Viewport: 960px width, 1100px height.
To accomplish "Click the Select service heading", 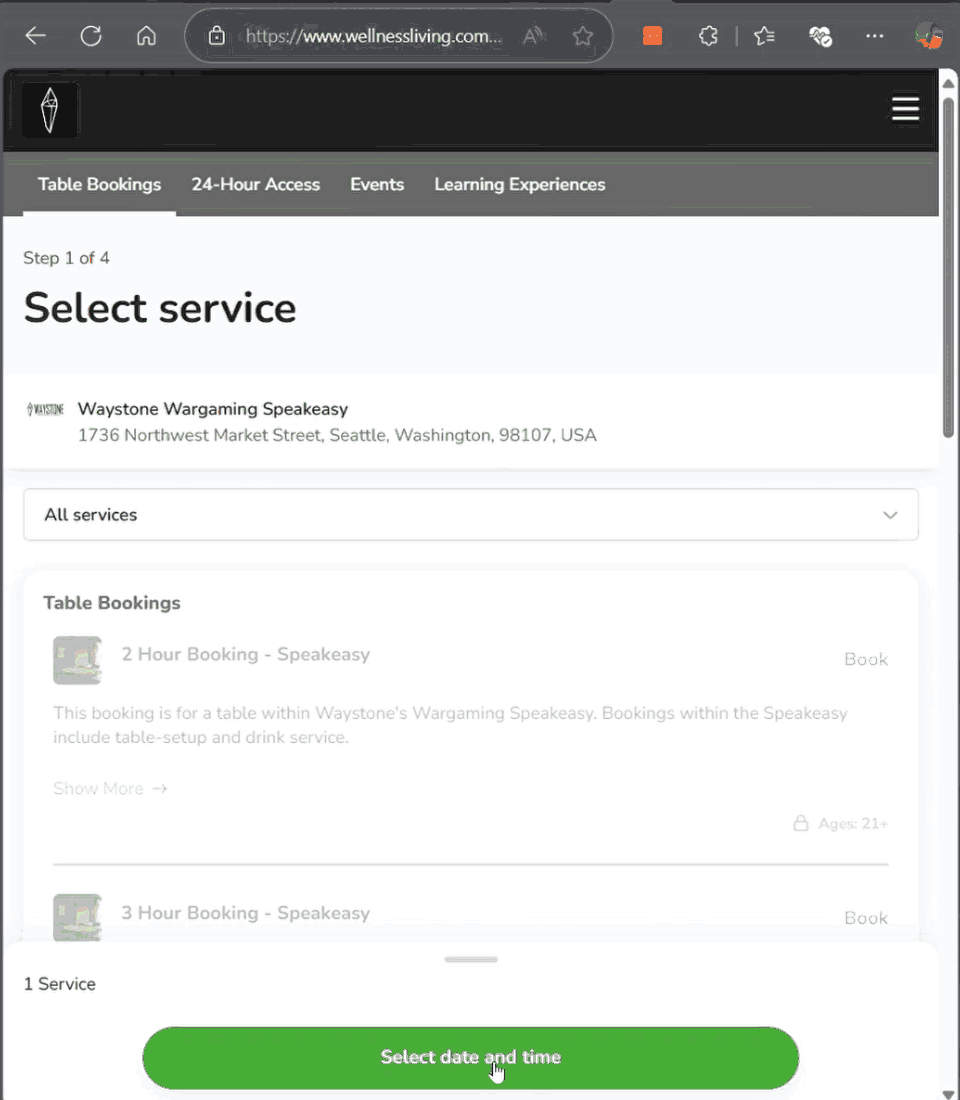I will click(160, 308).
